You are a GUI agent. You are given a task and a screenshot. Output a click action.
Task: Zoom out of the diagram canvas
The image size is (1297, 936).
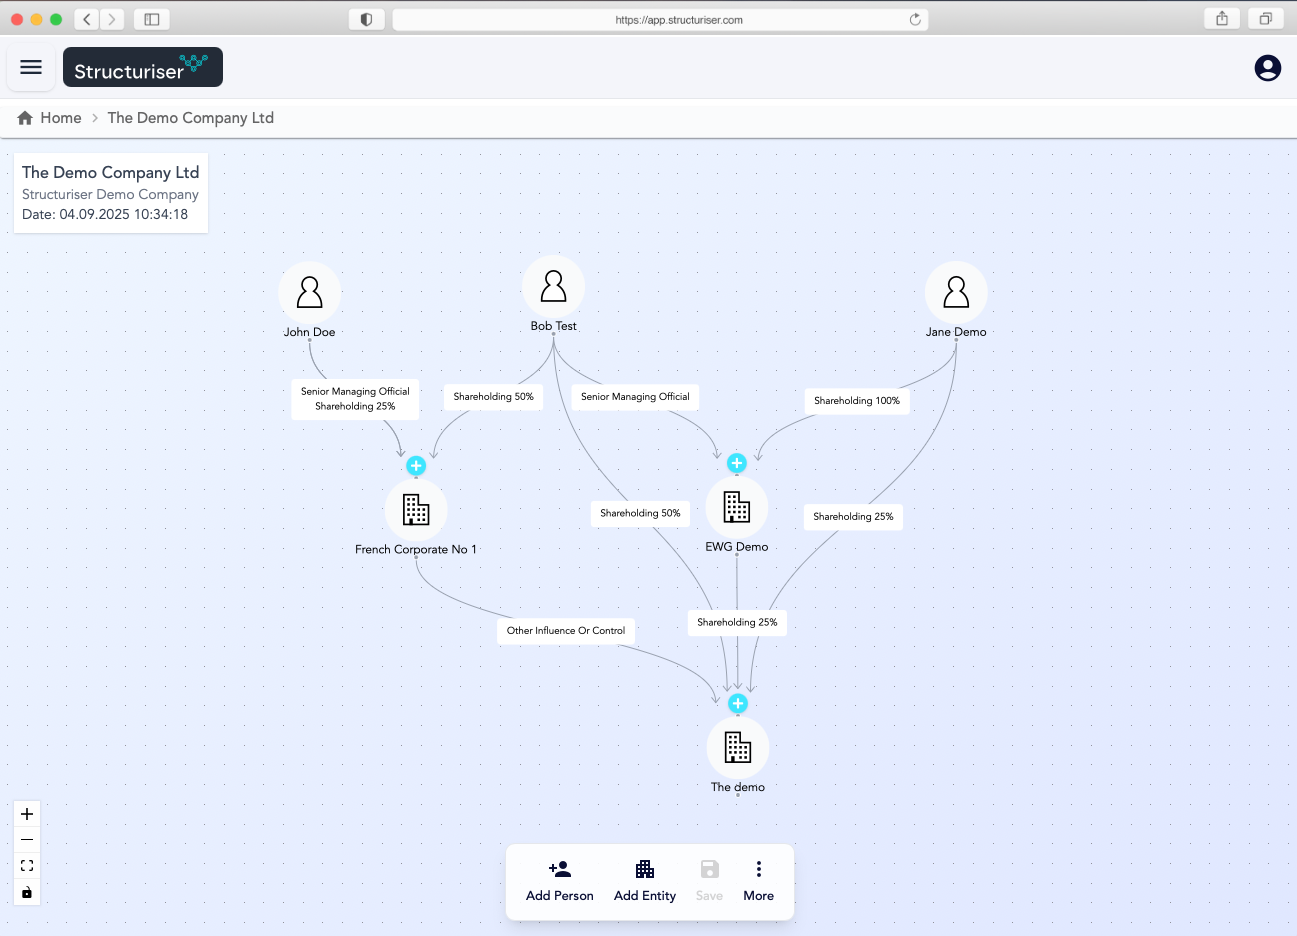[x=27, y=840]
